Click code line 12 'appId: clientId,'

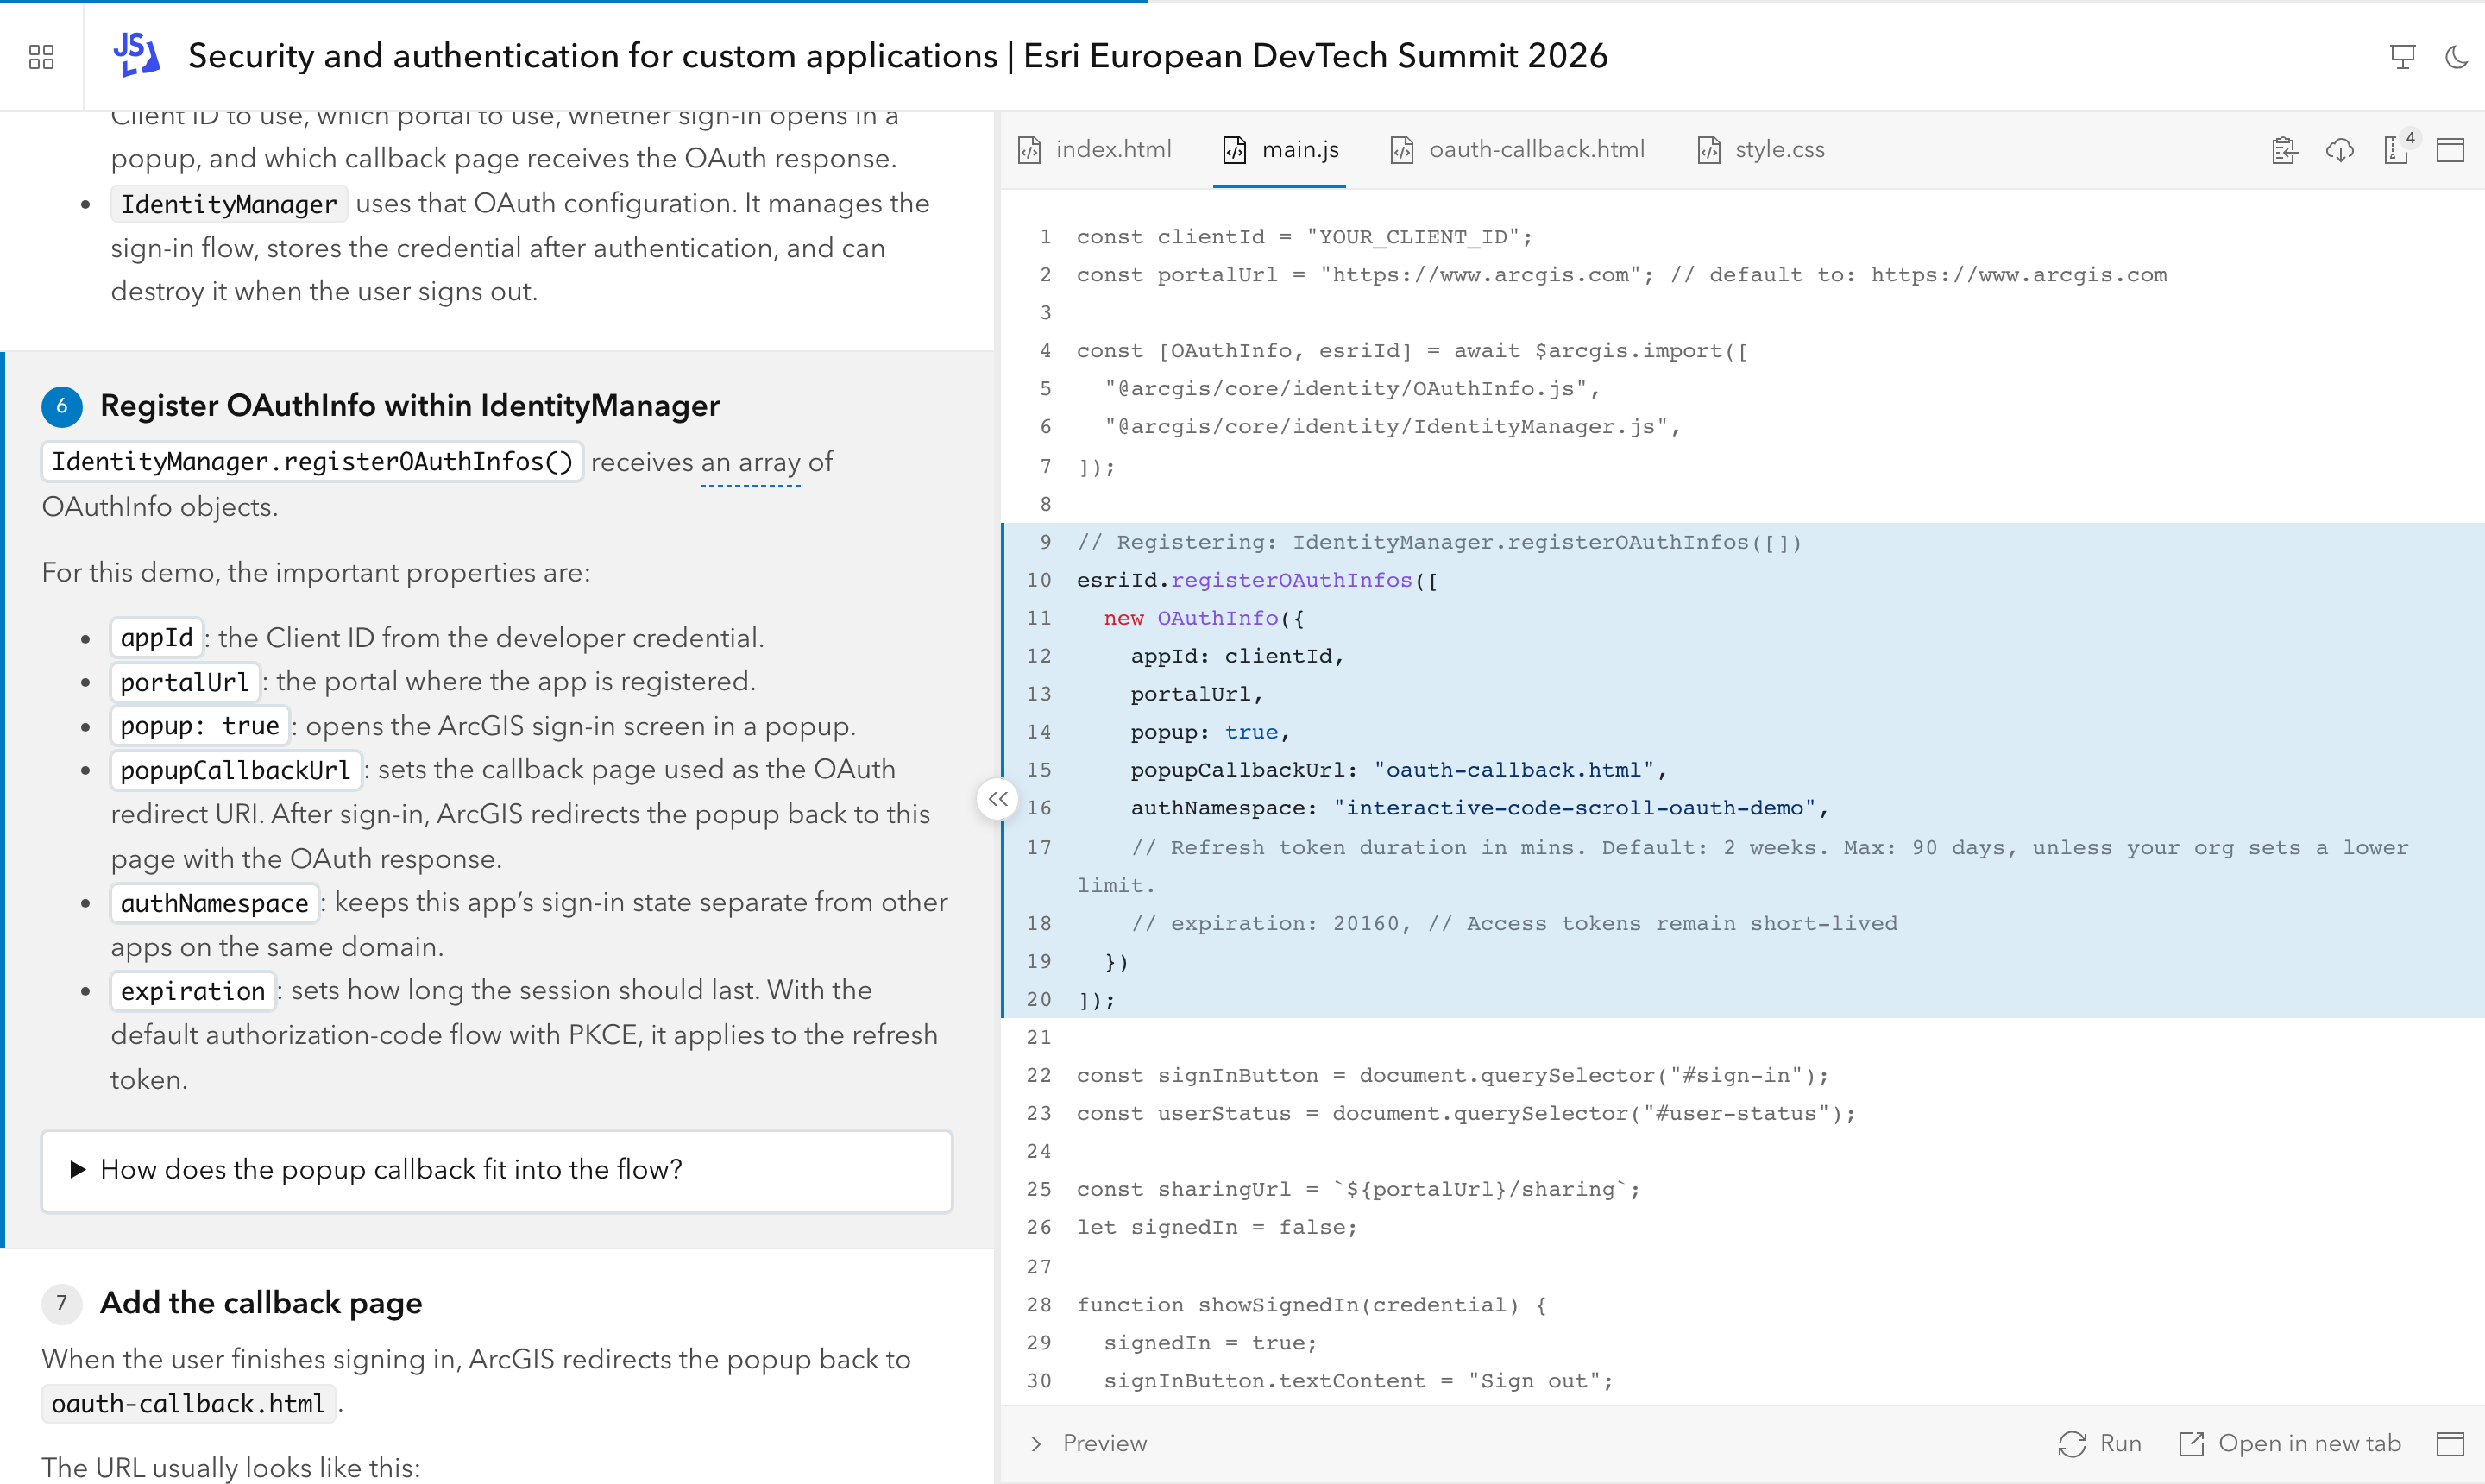coord(1237,656)
